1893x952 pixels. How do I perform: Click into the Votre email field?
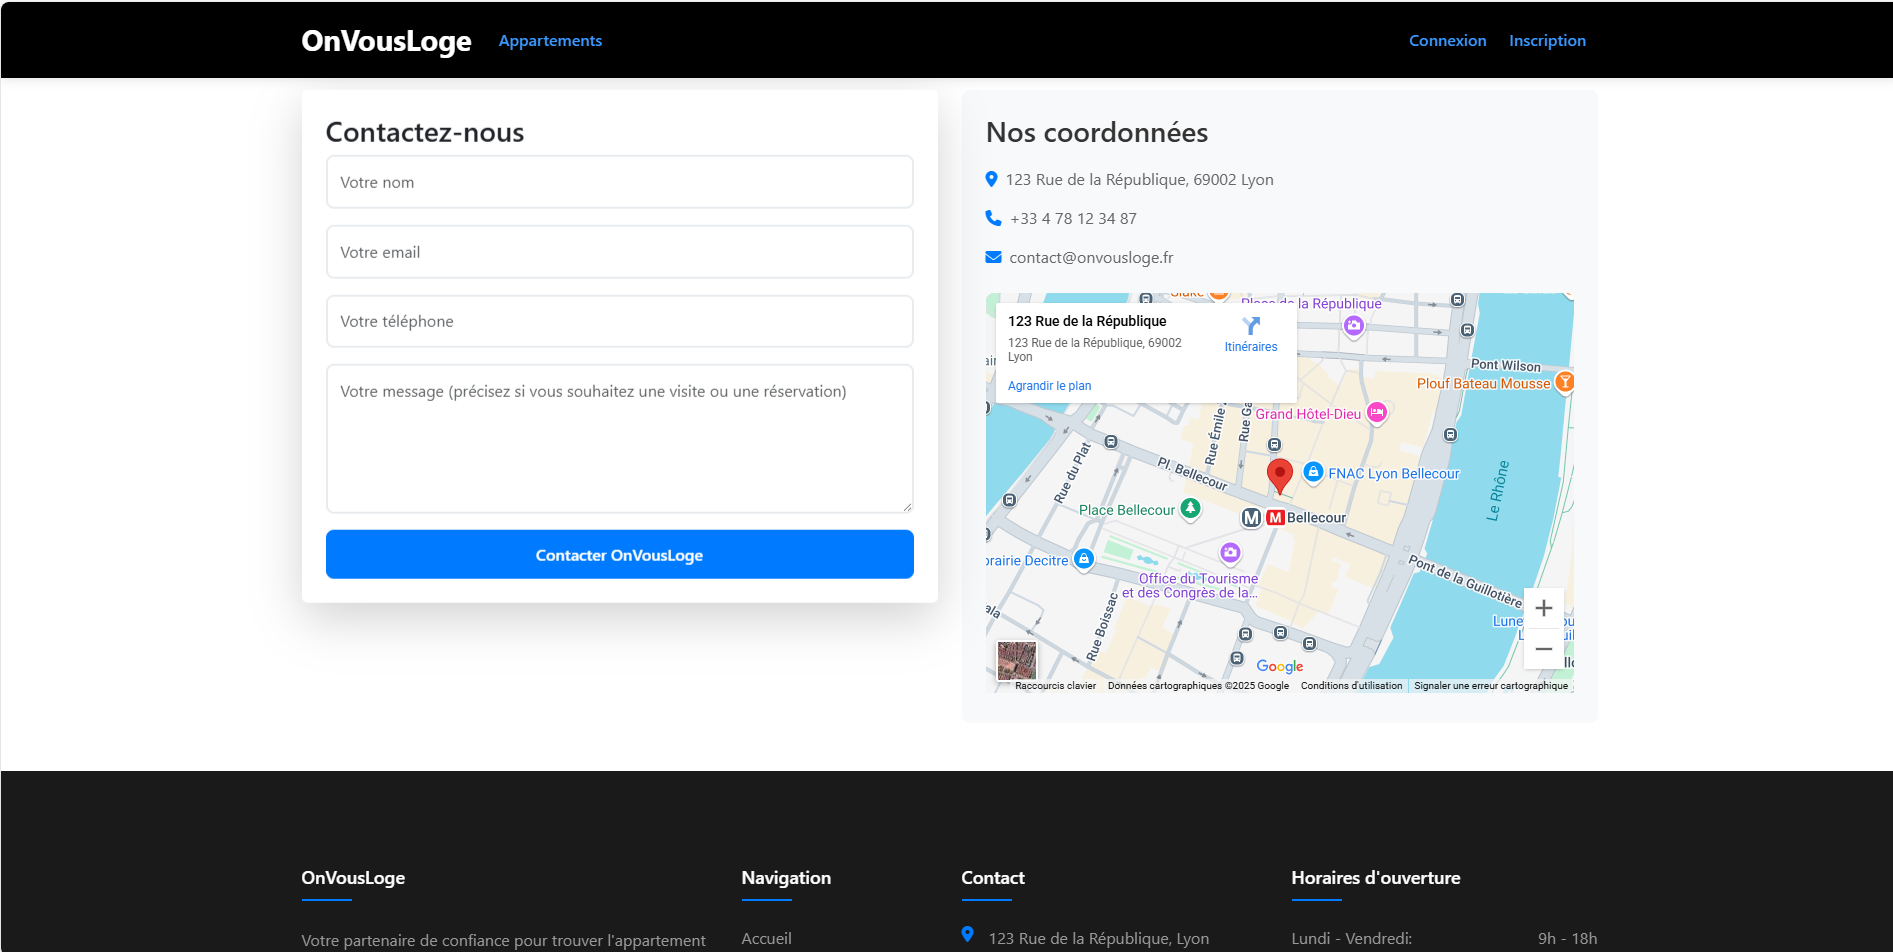tap(619, 252)
